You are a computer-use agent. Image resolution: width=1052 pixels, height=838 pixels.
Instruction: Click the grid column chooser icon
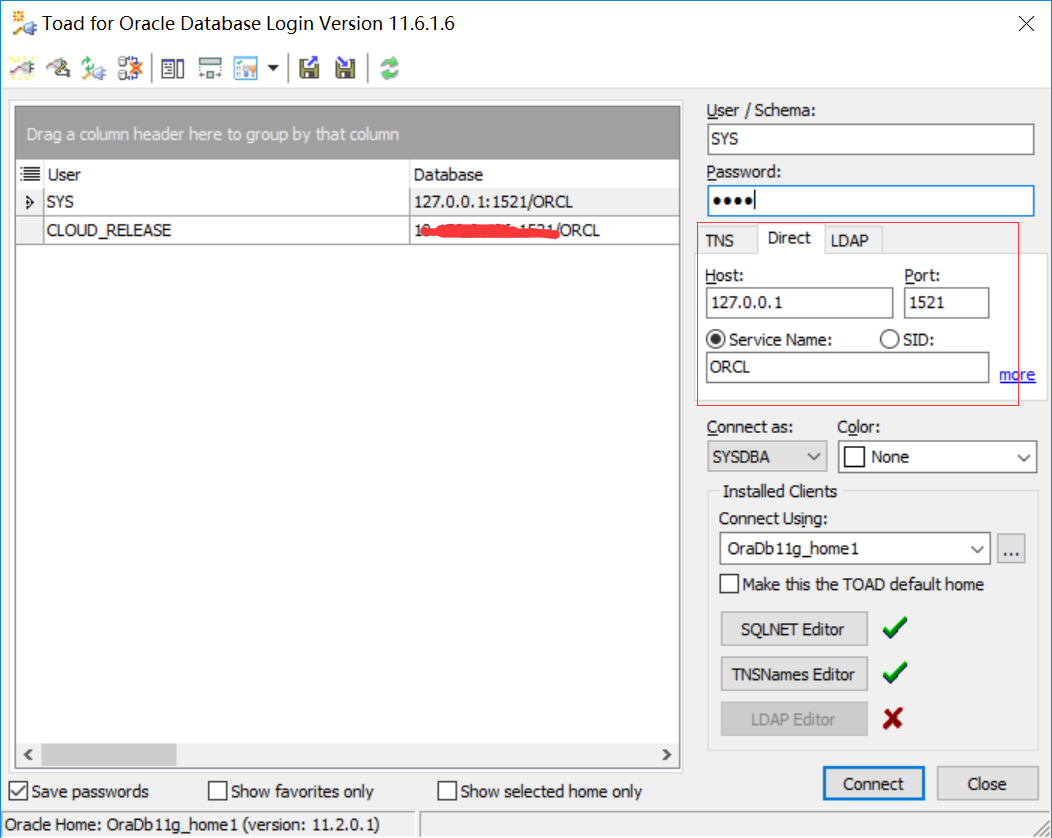pos(30,174)
